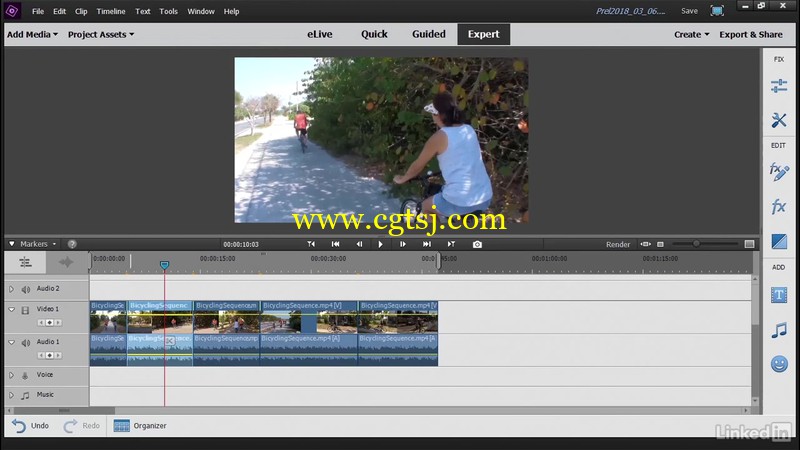Open the Graphics smiley icon
Image resolution: width=800 pixels, height=450 pixels.
coord(779,364)
